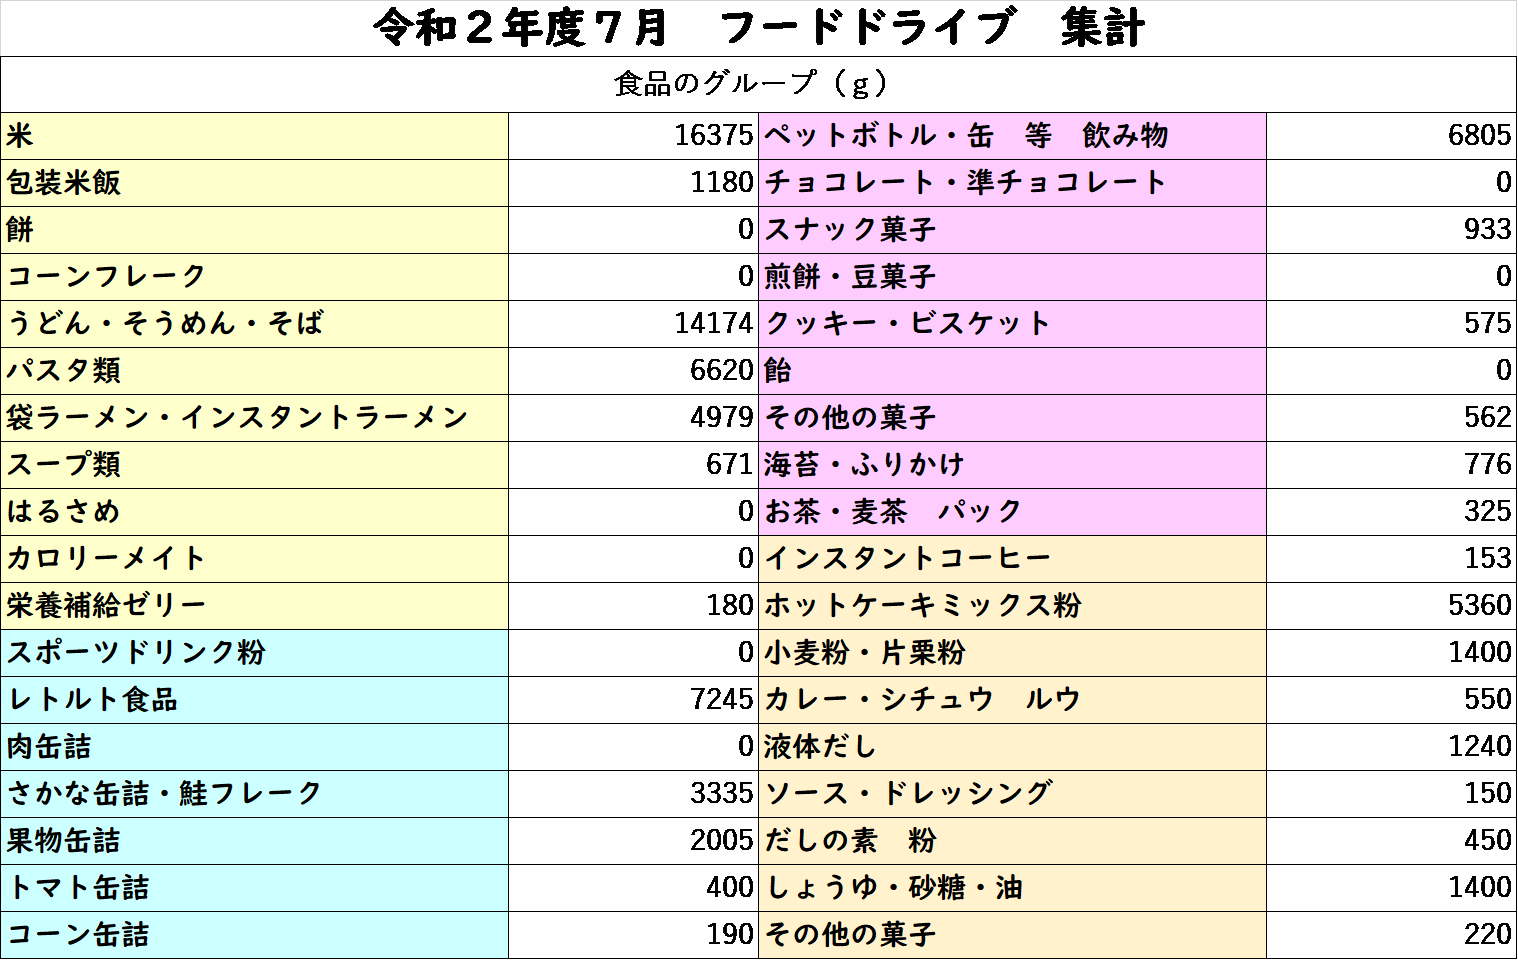Viewport: 1518px width, 960px height.
Task: Select the うどん・そうめん・そば cell
Action: [254, 324]
